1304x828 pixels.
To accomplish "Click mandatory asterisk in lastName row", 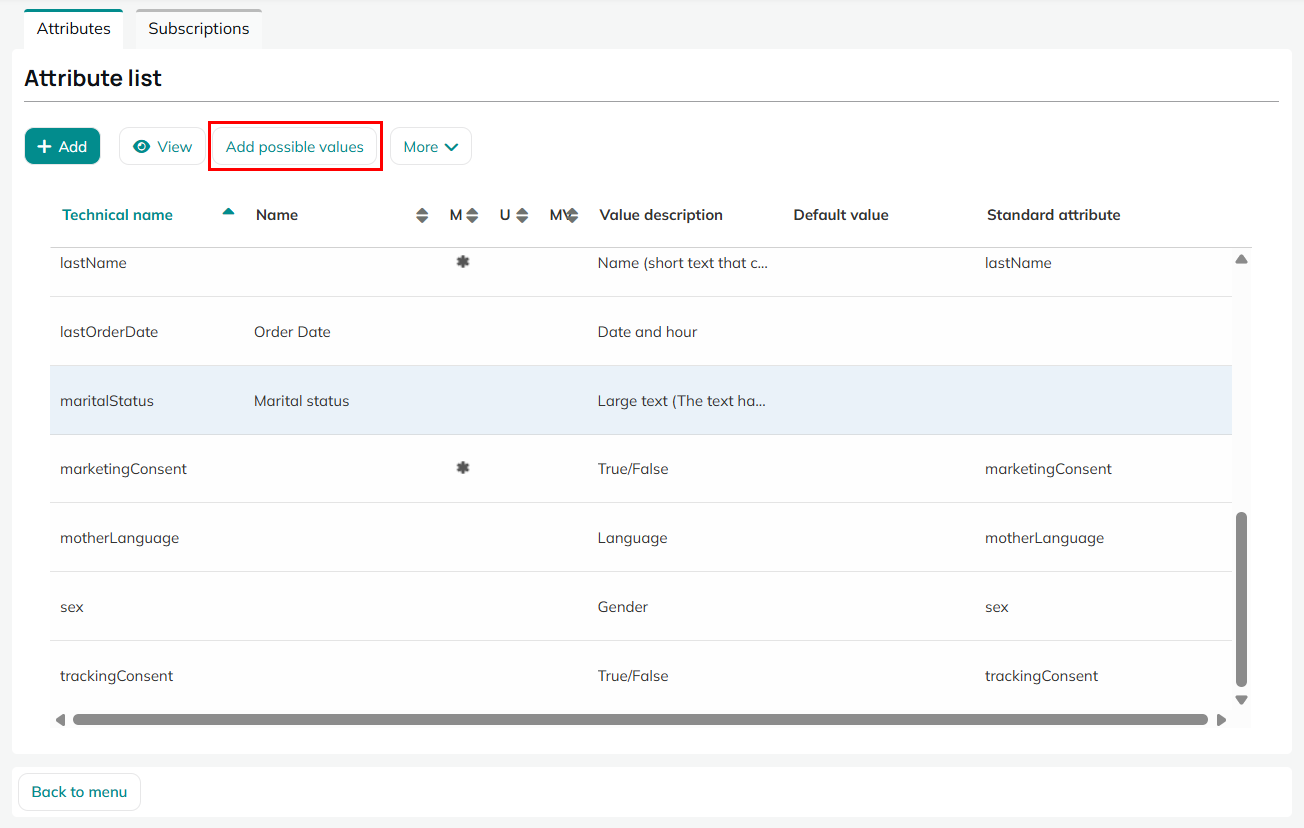I will click(463, 262).
